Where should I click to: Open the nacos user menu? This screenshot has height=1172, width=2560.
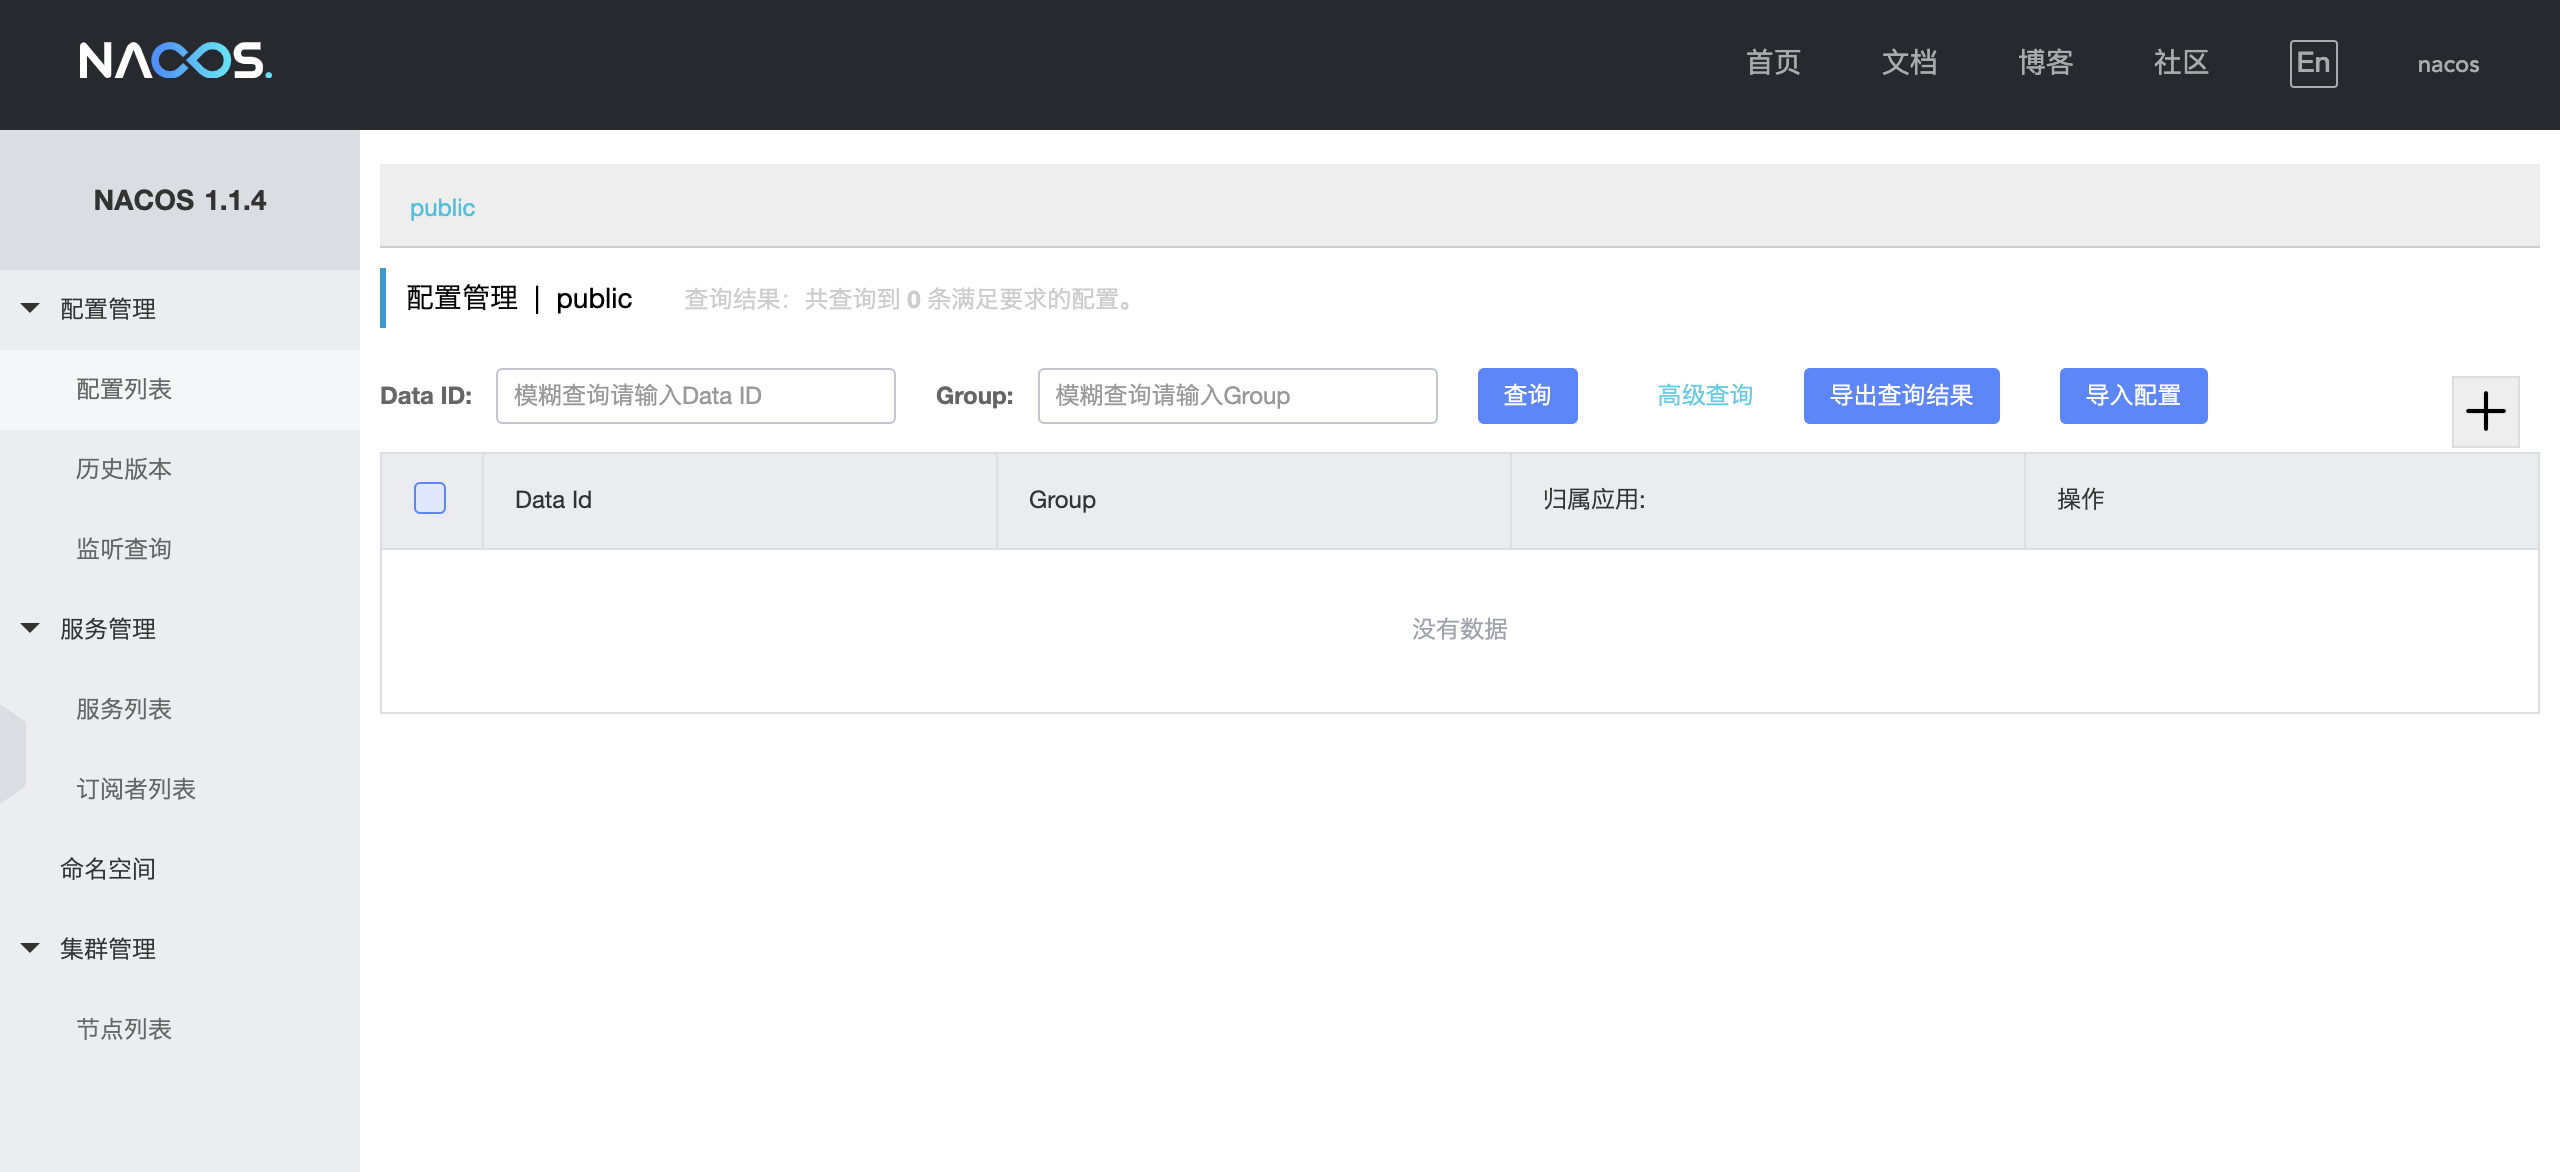point(2447,65)
